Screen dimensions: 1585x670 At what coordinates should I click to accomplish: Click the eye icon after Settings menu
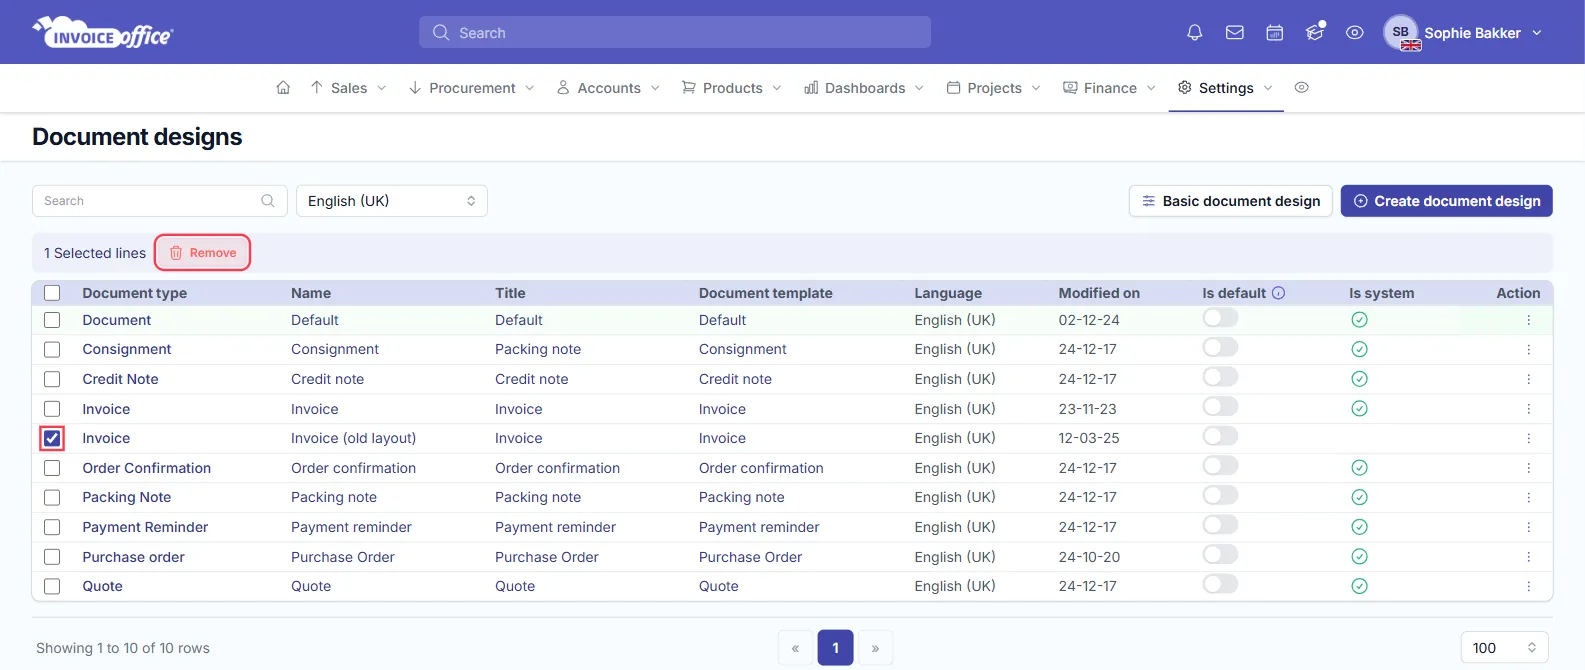click(x=1301, y=88)
